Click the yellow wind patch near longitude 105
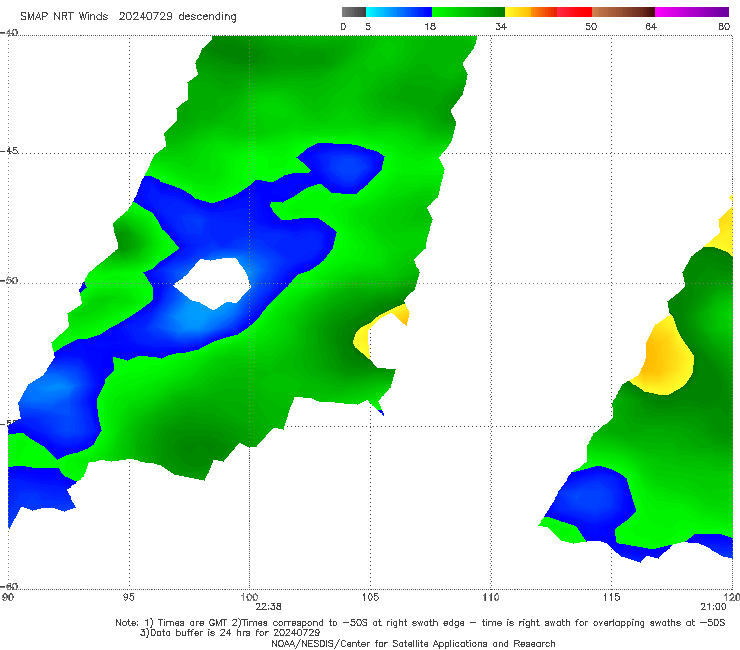This screenshot has width=740, height=650. [363, 339]
